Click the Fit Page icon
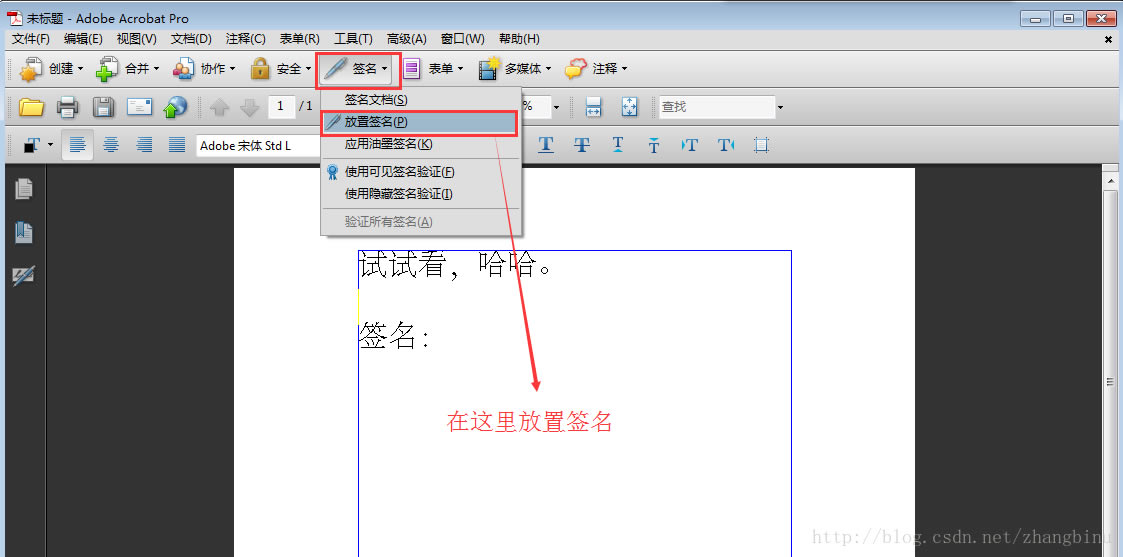The height and width of the screenshot is (557, 1123). [x=629, y=107]
